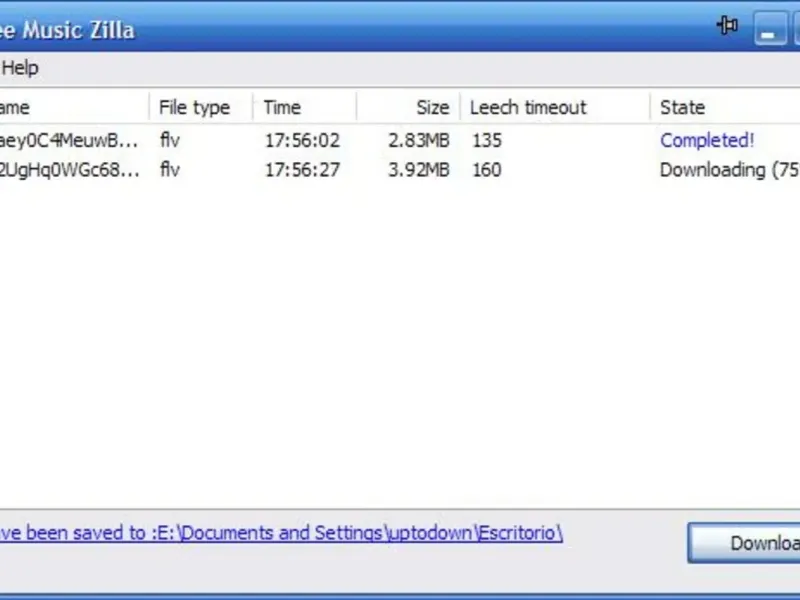Click the flv type in 17:56:02 row
The image size is (800, 600).
(x=170, y=140)
